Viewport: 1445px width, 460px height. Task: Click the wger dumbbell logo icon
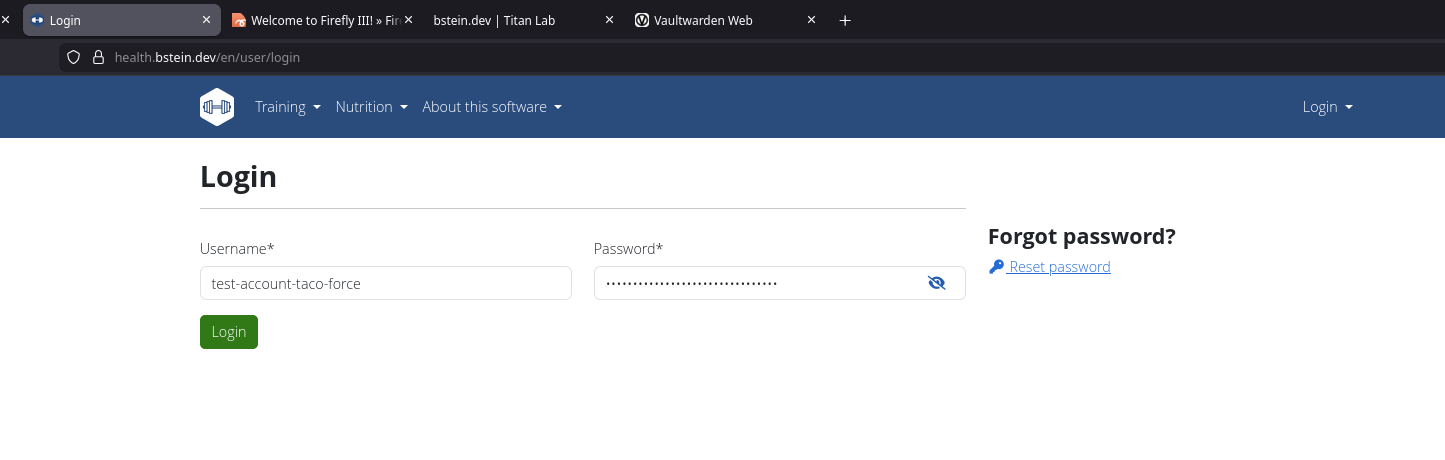pyautogui.click(x=217, y=107)
